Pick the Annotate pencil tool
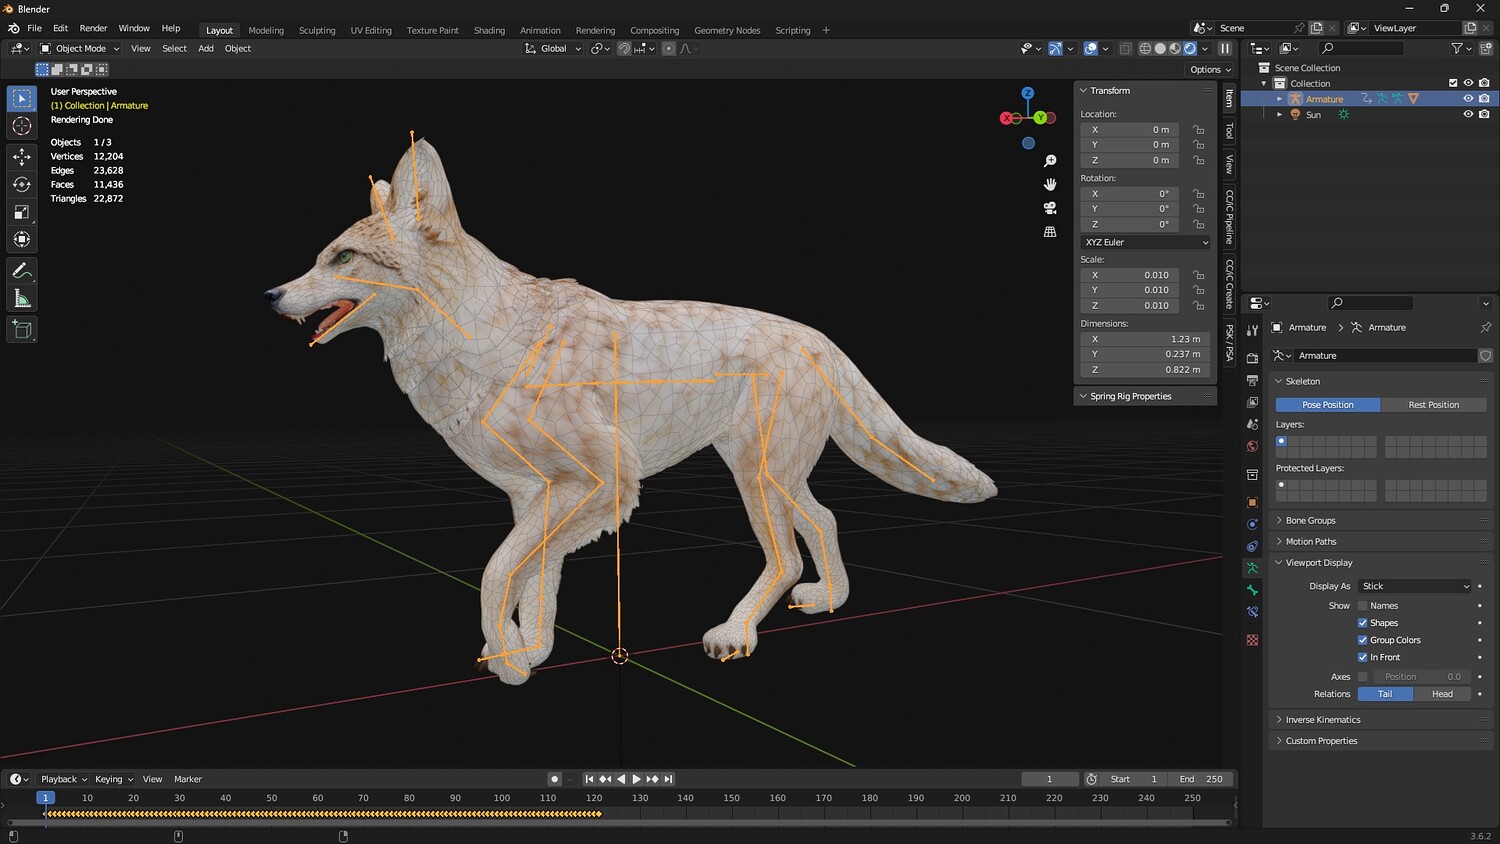The width and height of the screenshot is (1500, 844). (x=21, y=271)
